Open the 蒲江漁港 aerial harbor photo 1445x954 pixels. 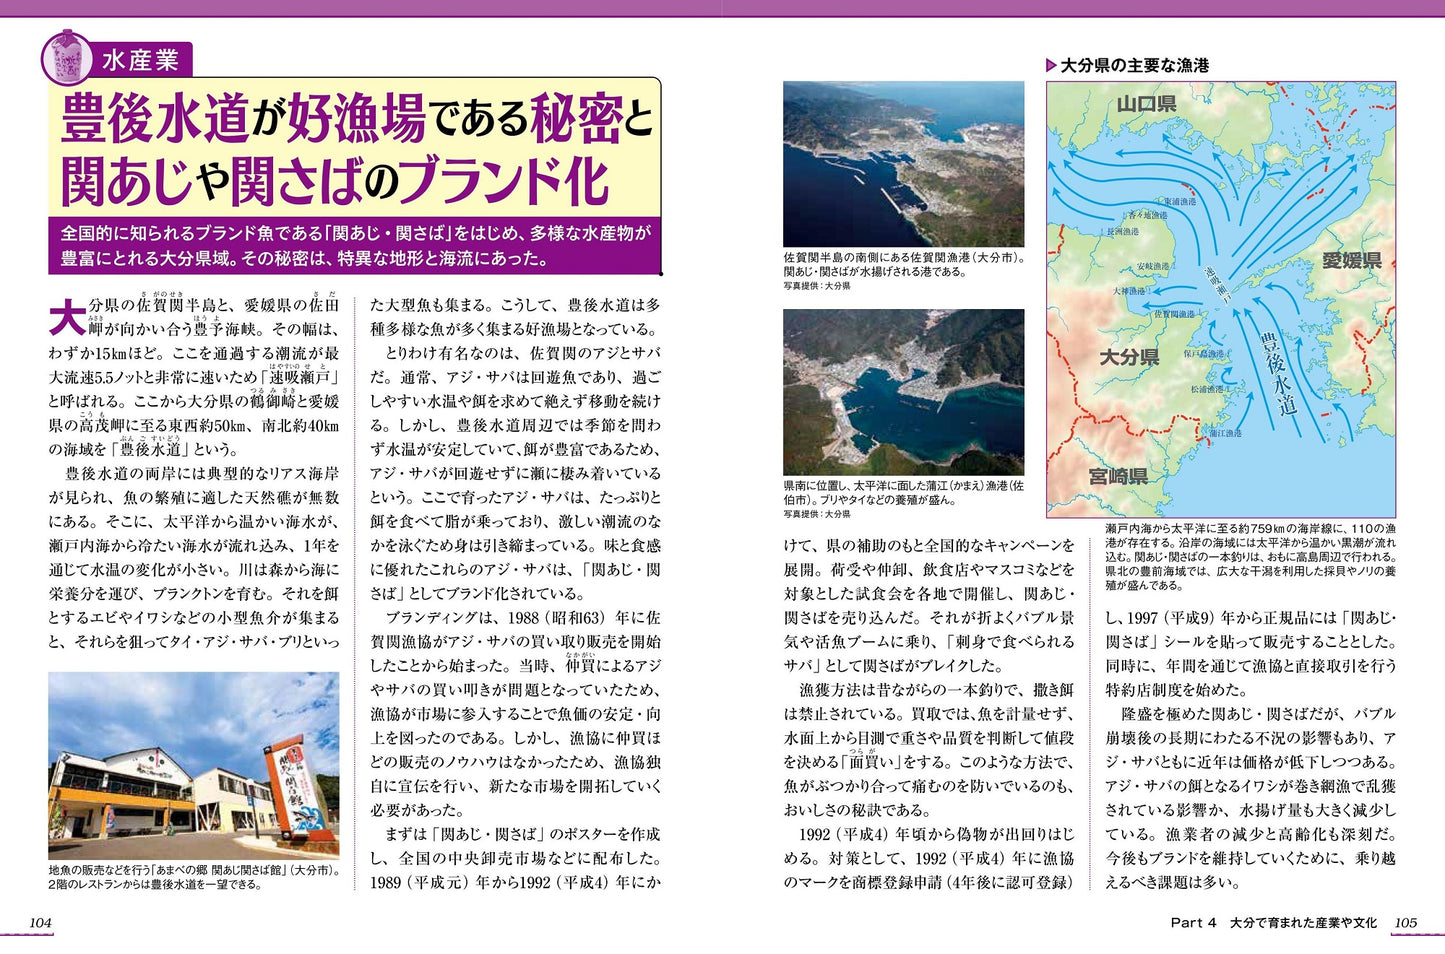[903, 392]
